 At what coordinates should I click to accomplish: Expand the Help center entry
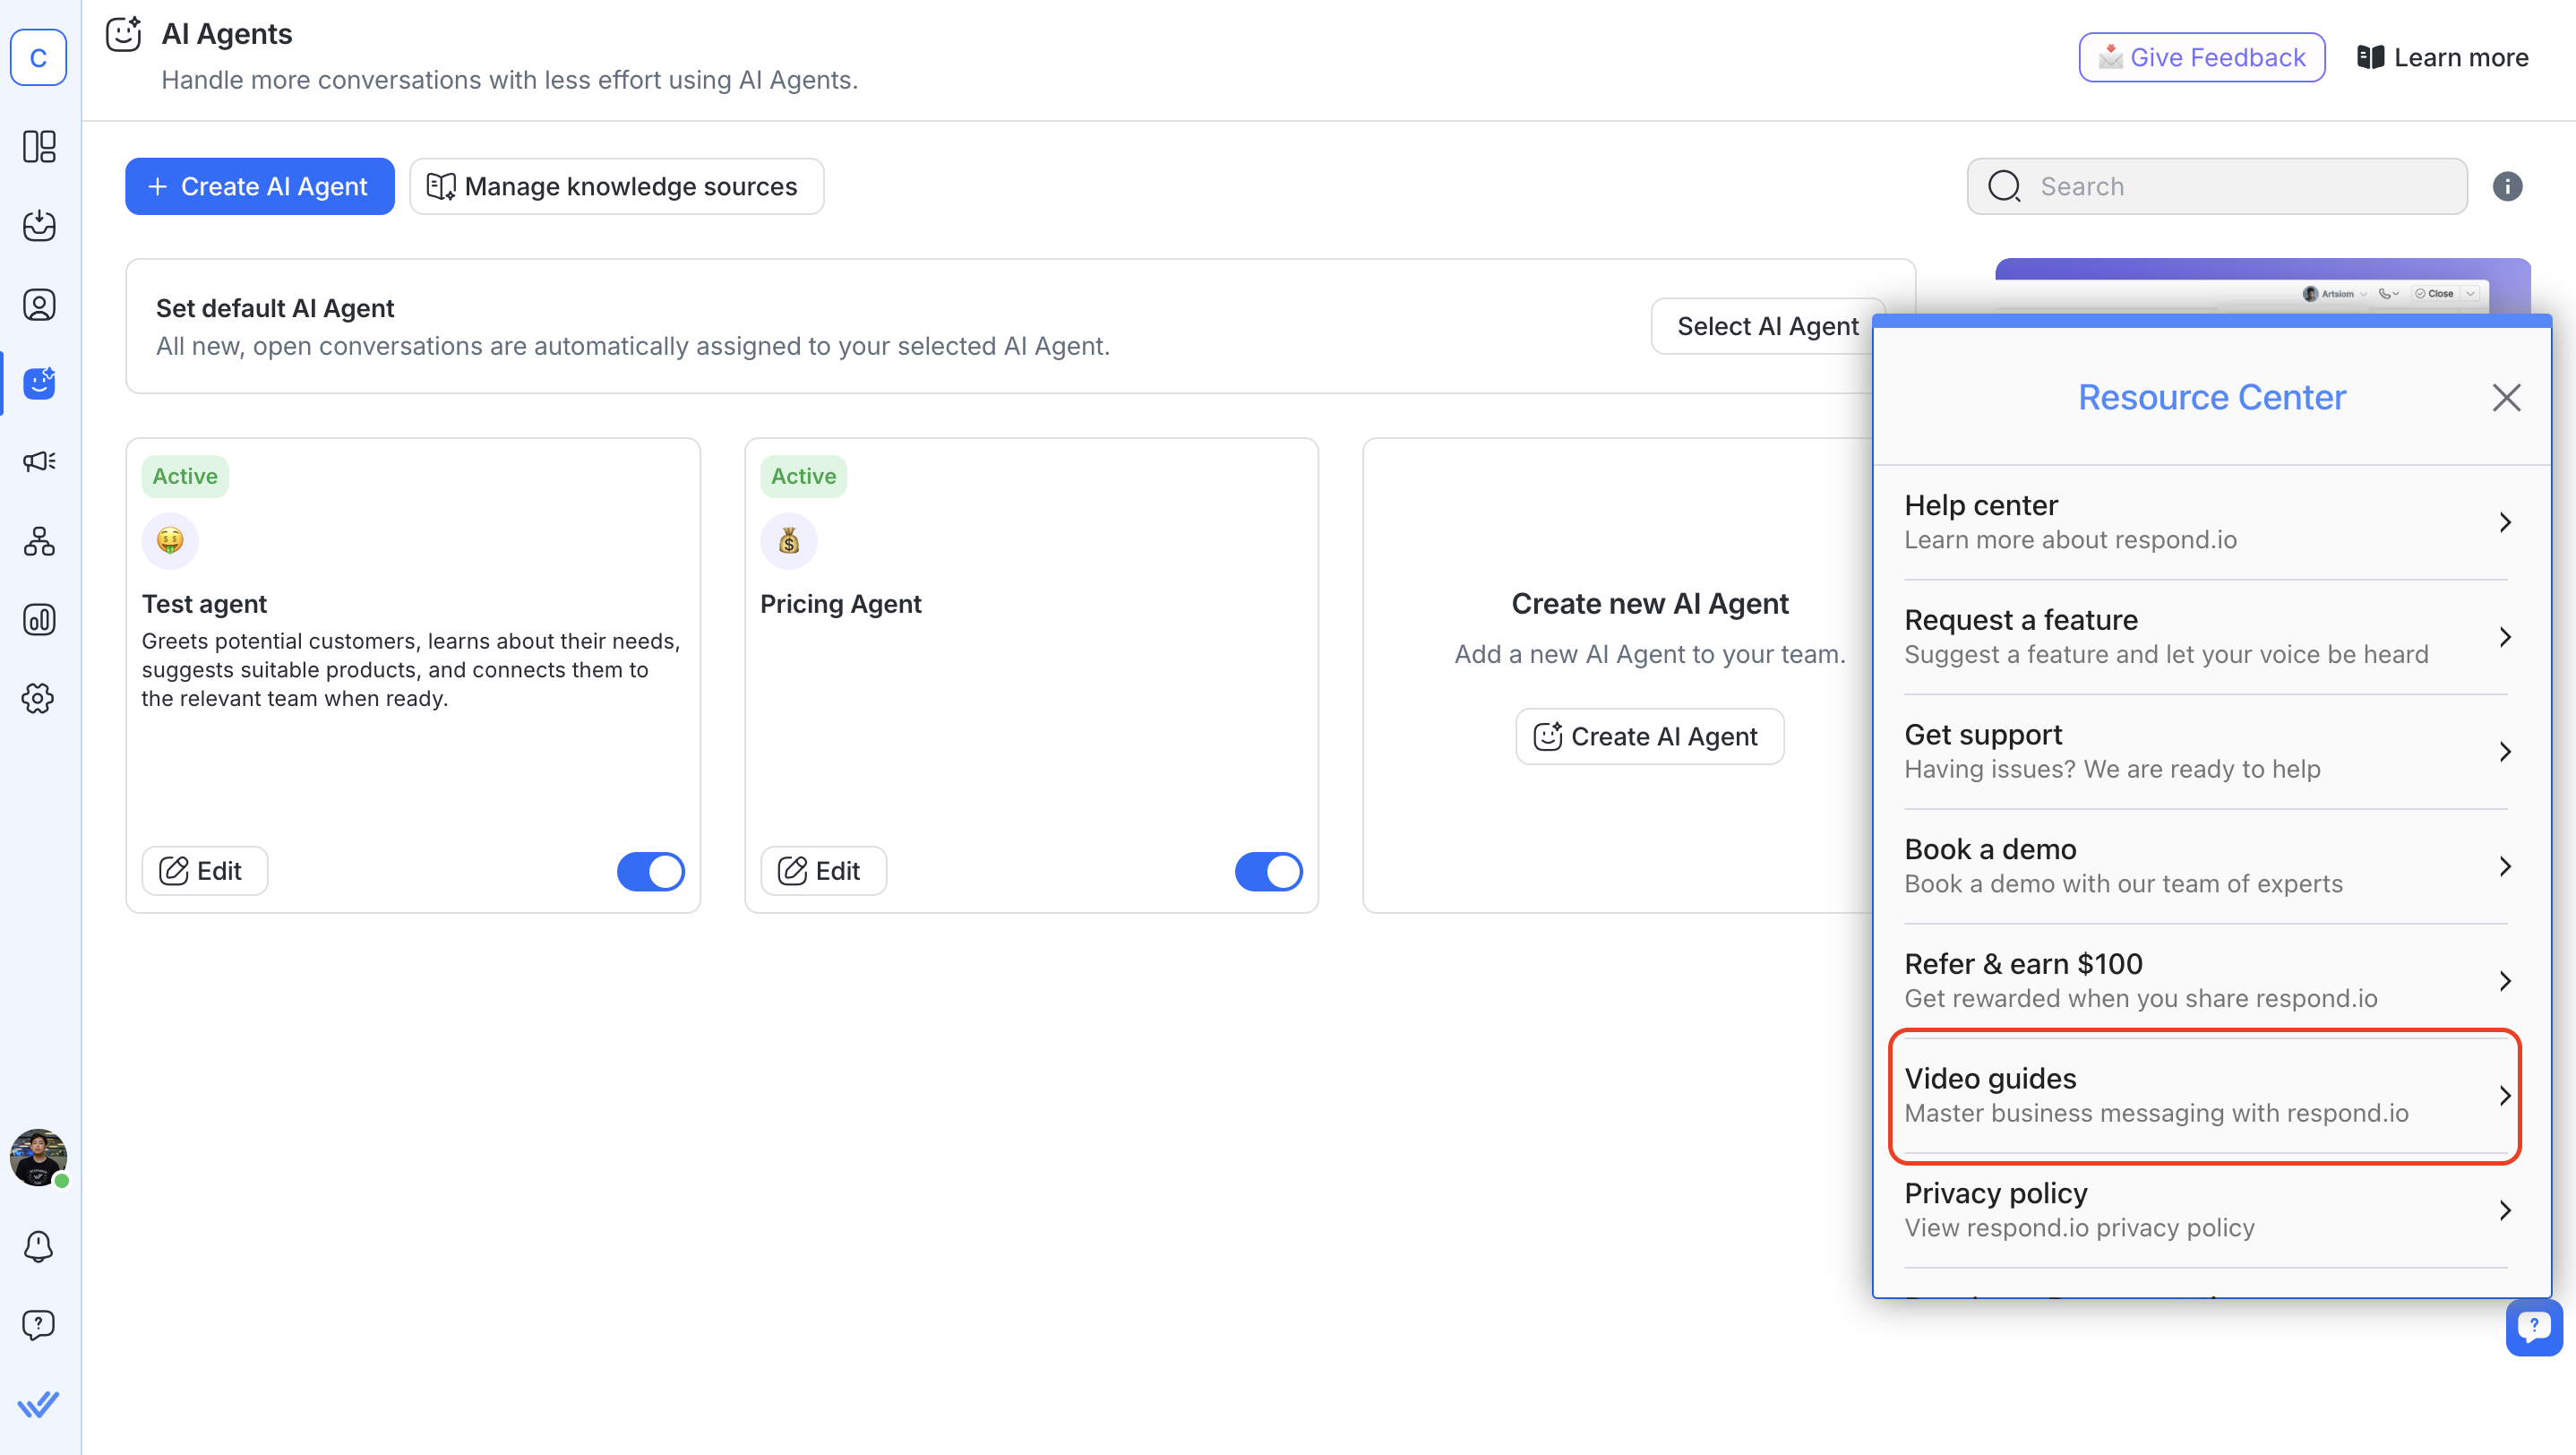tap(2205, 522)
